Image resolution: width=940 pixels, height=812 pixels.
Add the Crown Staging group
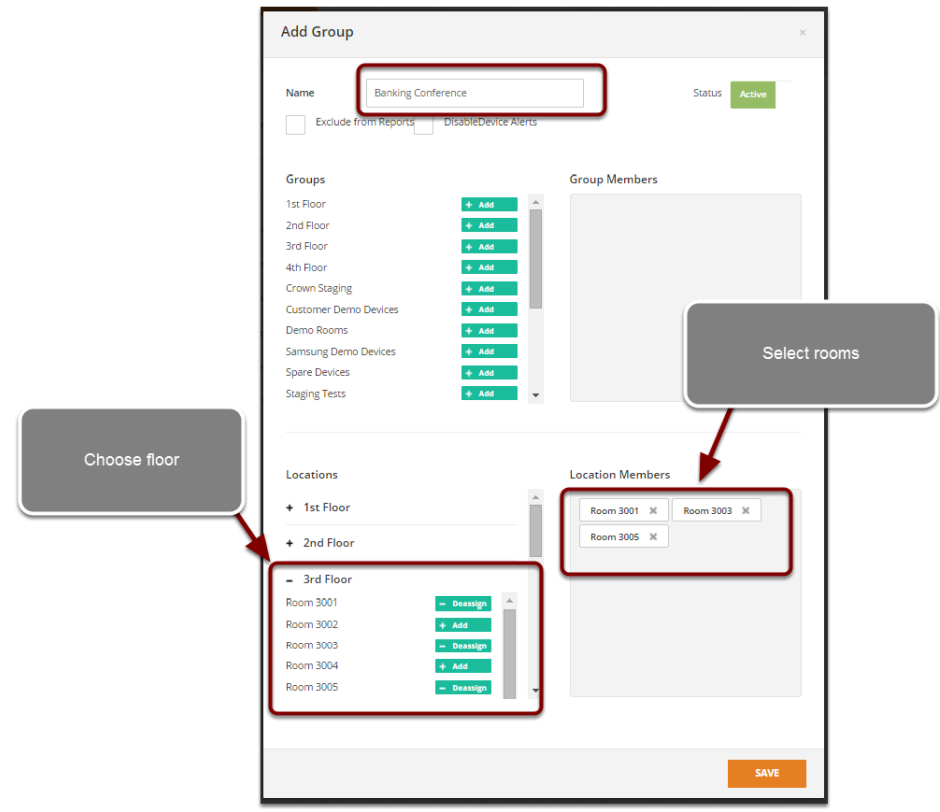click(x=488, y=288)
